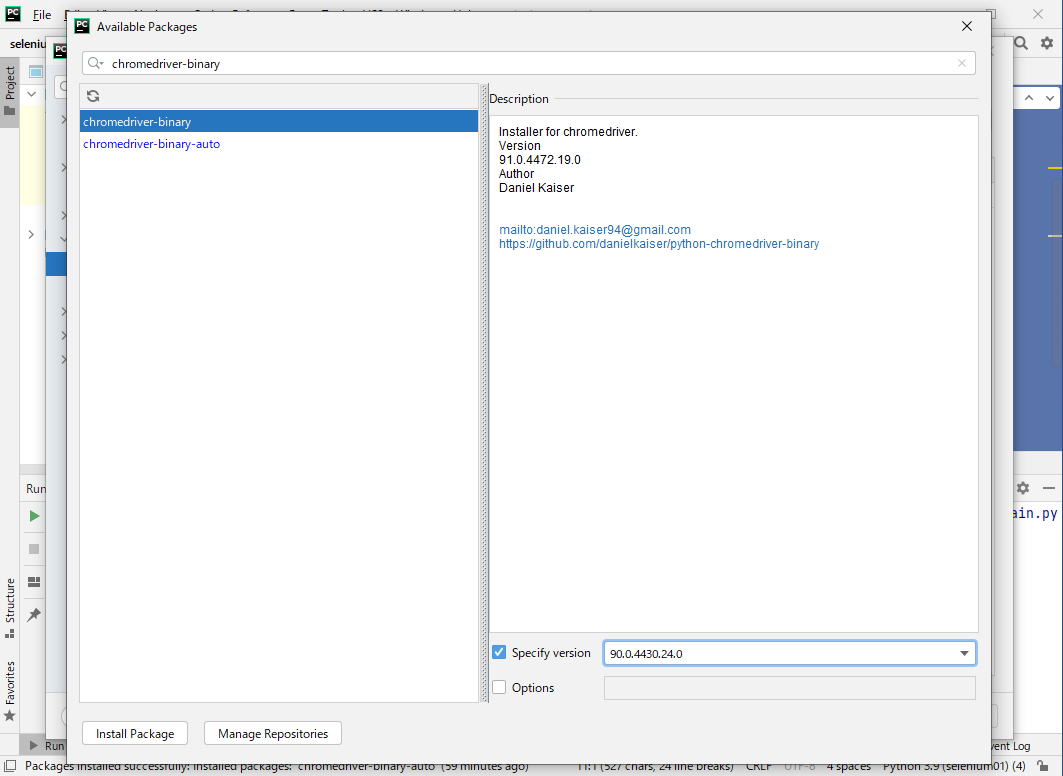
Task: Click the tool windows icon in status bar
Action: (x=9, y=766)
